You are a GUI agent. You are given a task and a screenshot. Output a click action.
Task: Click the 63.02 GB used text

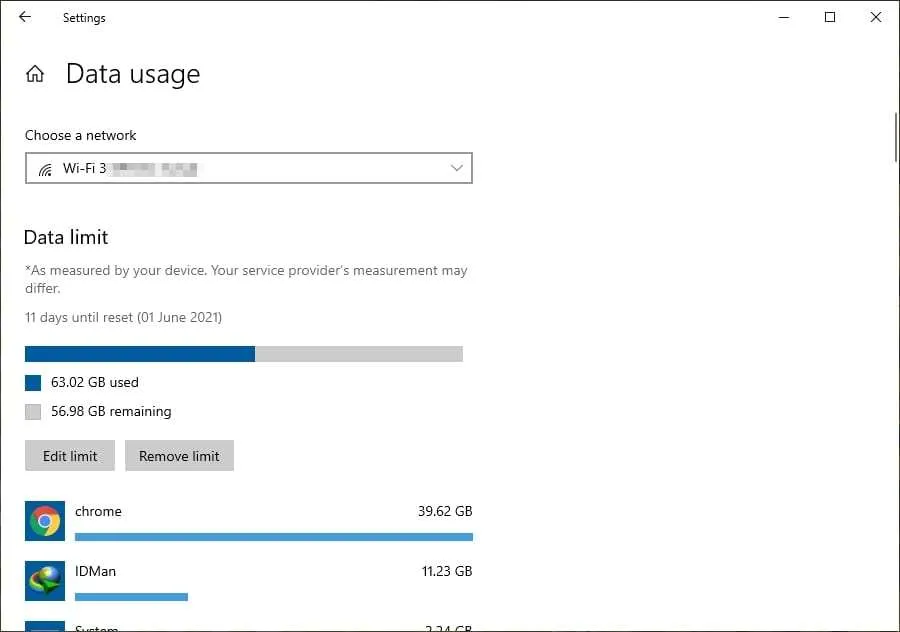click(x=95, y=382)
